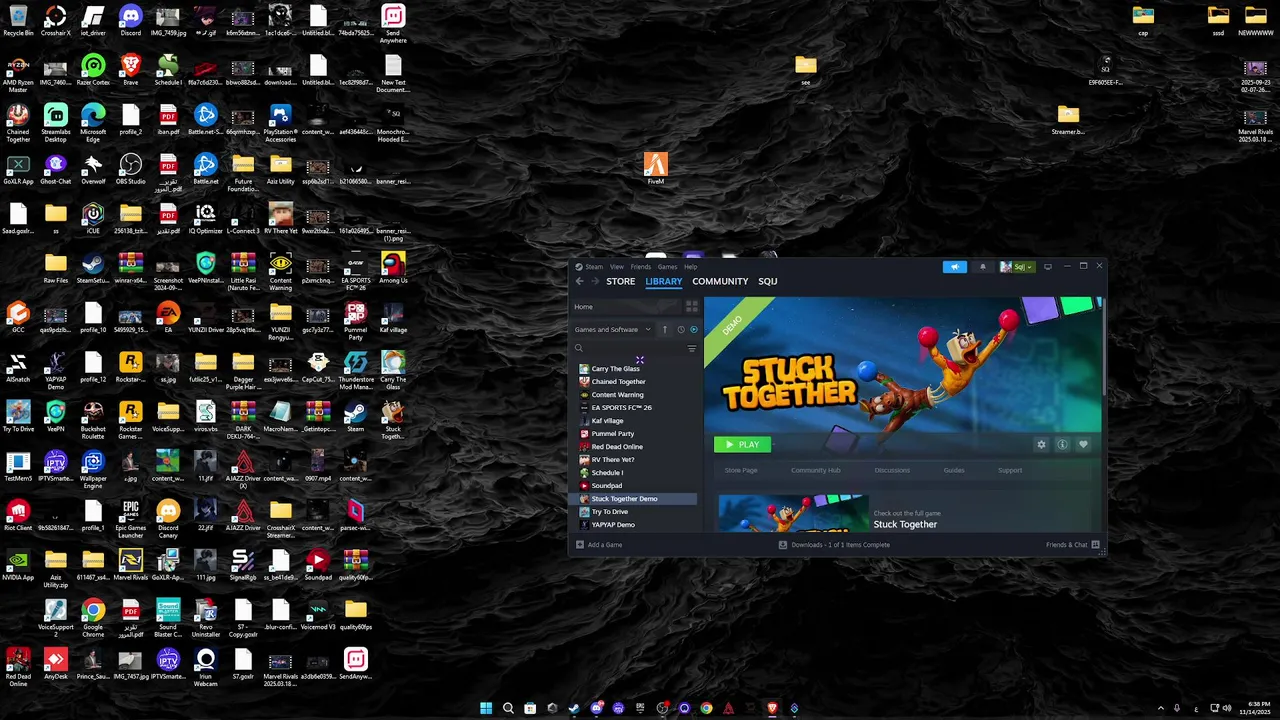The width and height of the screenshot is (1280, 720).
Task: Open the FiveM desktop icon
Action: coord(656,168)
